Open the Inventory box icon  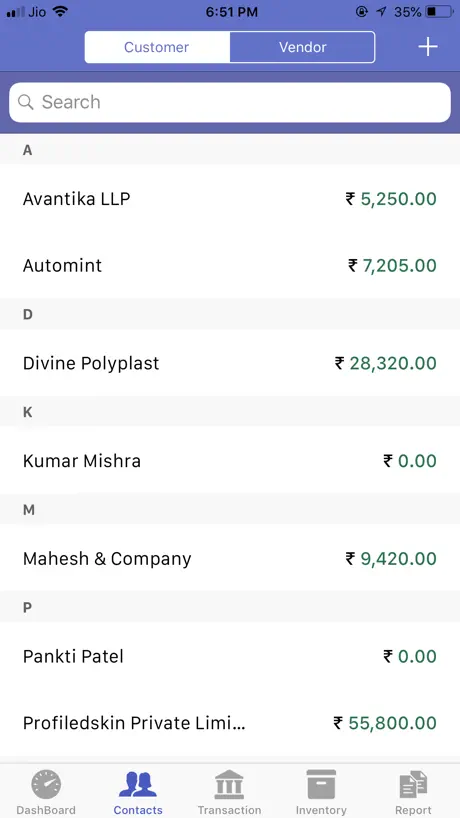[x=321, y=785]
